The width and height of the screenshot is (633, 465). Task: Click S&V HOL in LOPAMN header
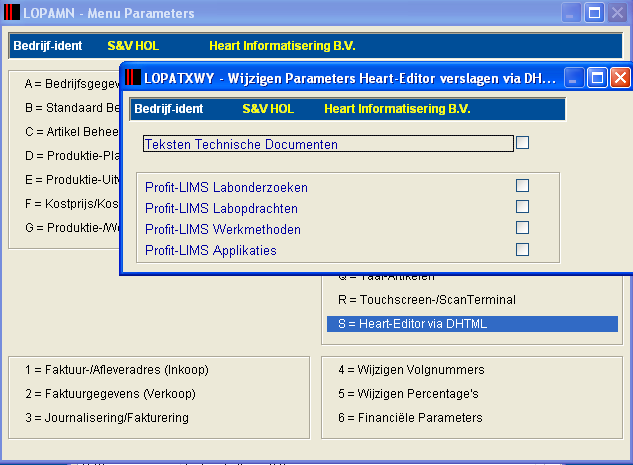[133, 46]
